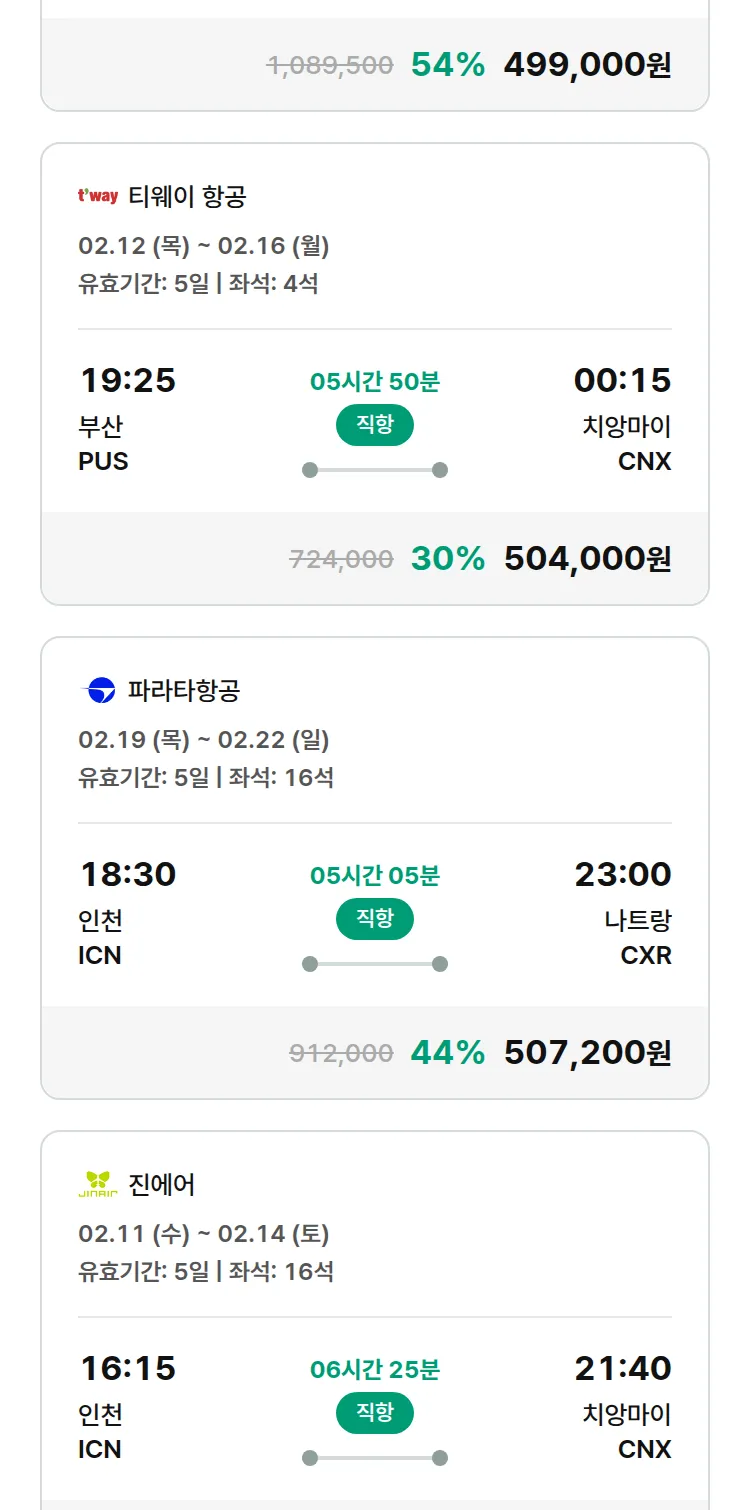The height and width of the screenshot is (1510, 750).
Task: Click the 직항 badge on T'way flight
Action: (374, 425)
